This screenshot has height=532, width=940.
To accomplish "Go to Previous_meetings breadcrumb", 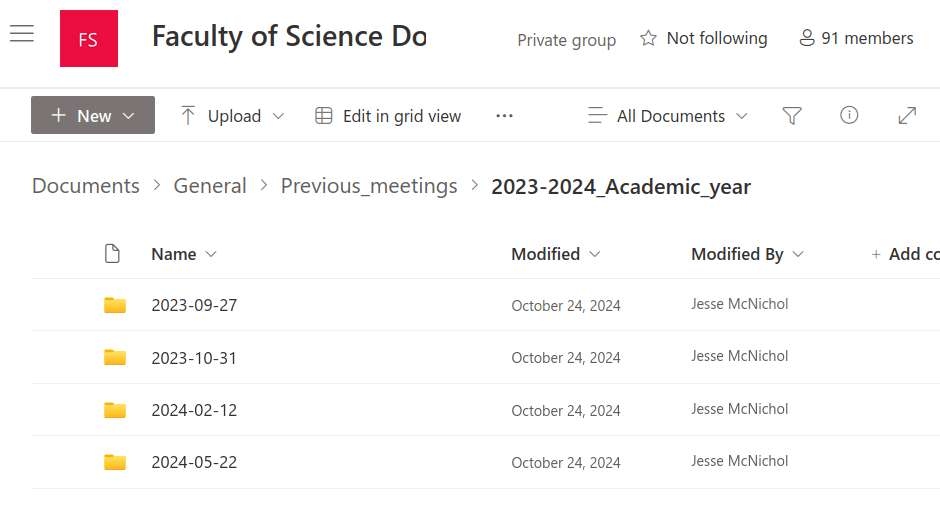I will point(369,186).
